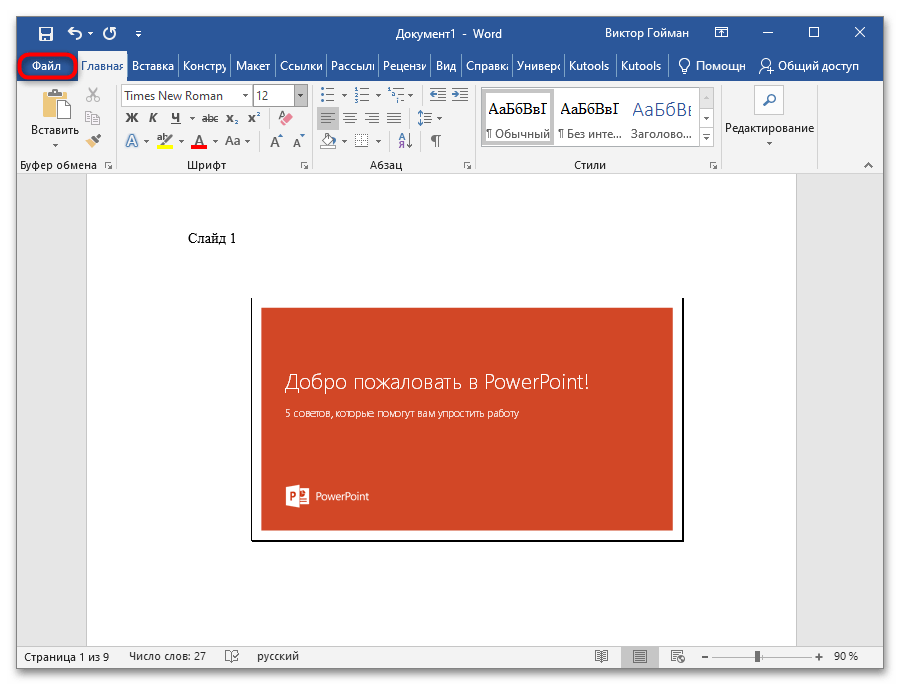Toggle strikethrough text formatting
The height and width of the screenshot is (685, 900).
[209, 118]
